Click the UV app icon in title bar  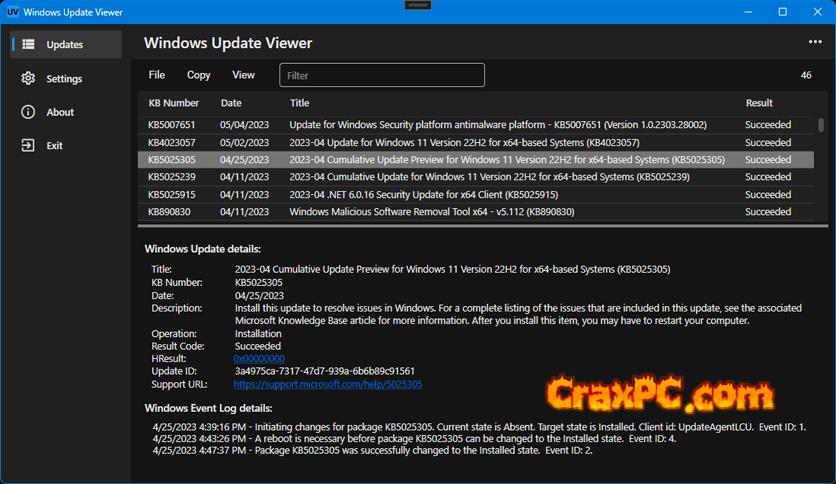(x=13, y=11)
